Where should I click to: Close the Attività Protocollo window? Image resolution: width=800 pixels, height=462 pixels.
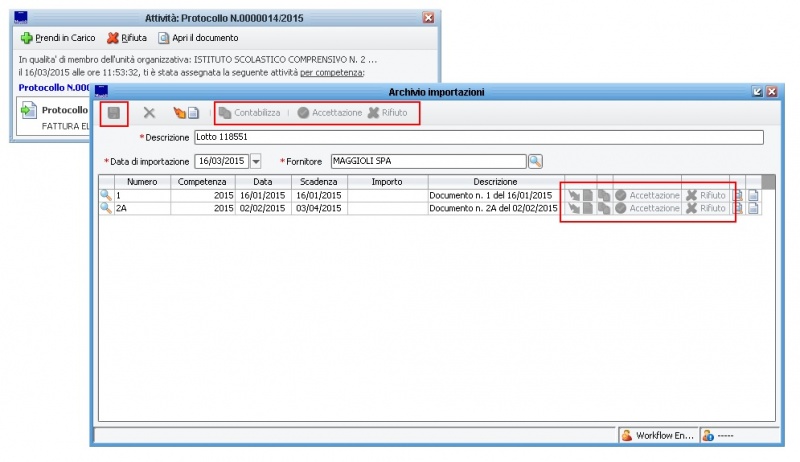pos(429,18)
